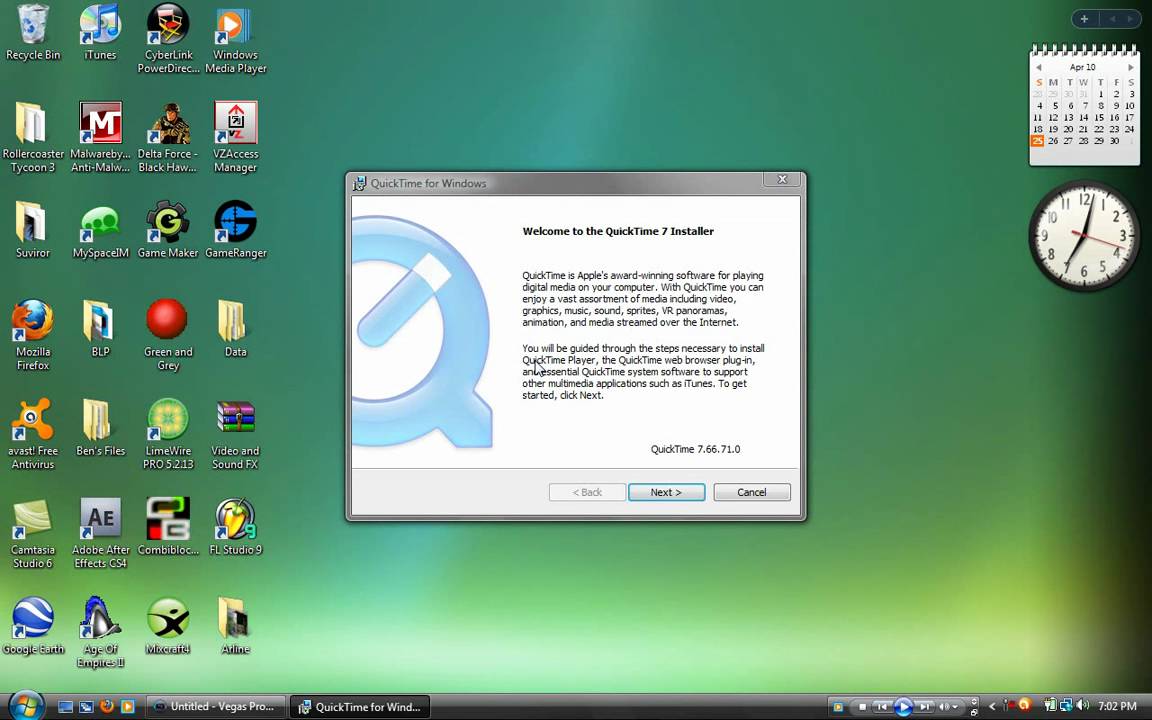This screenshot has width=1152, height=720.
Task: Cancel the QuickTime 7 installer
Action: coord(752,492)
